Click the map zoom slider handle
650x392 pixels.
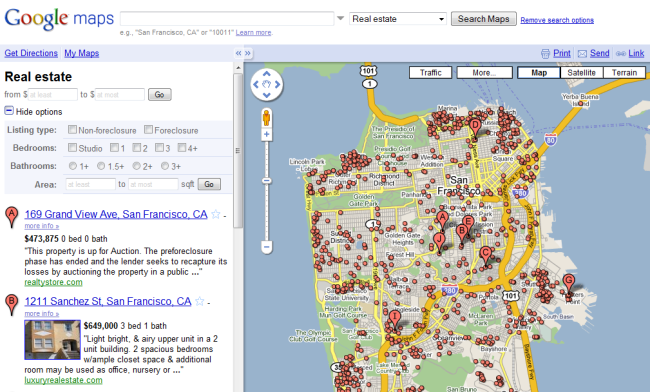pyautogui.click(x=267, y=181)
